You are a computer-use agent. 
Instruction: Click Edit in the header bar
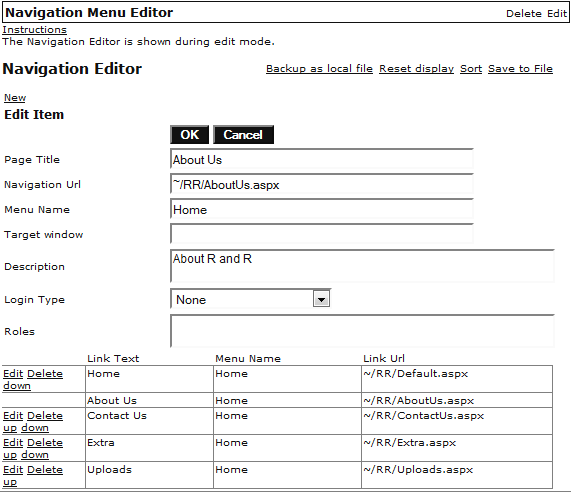[x=557, y=13]
